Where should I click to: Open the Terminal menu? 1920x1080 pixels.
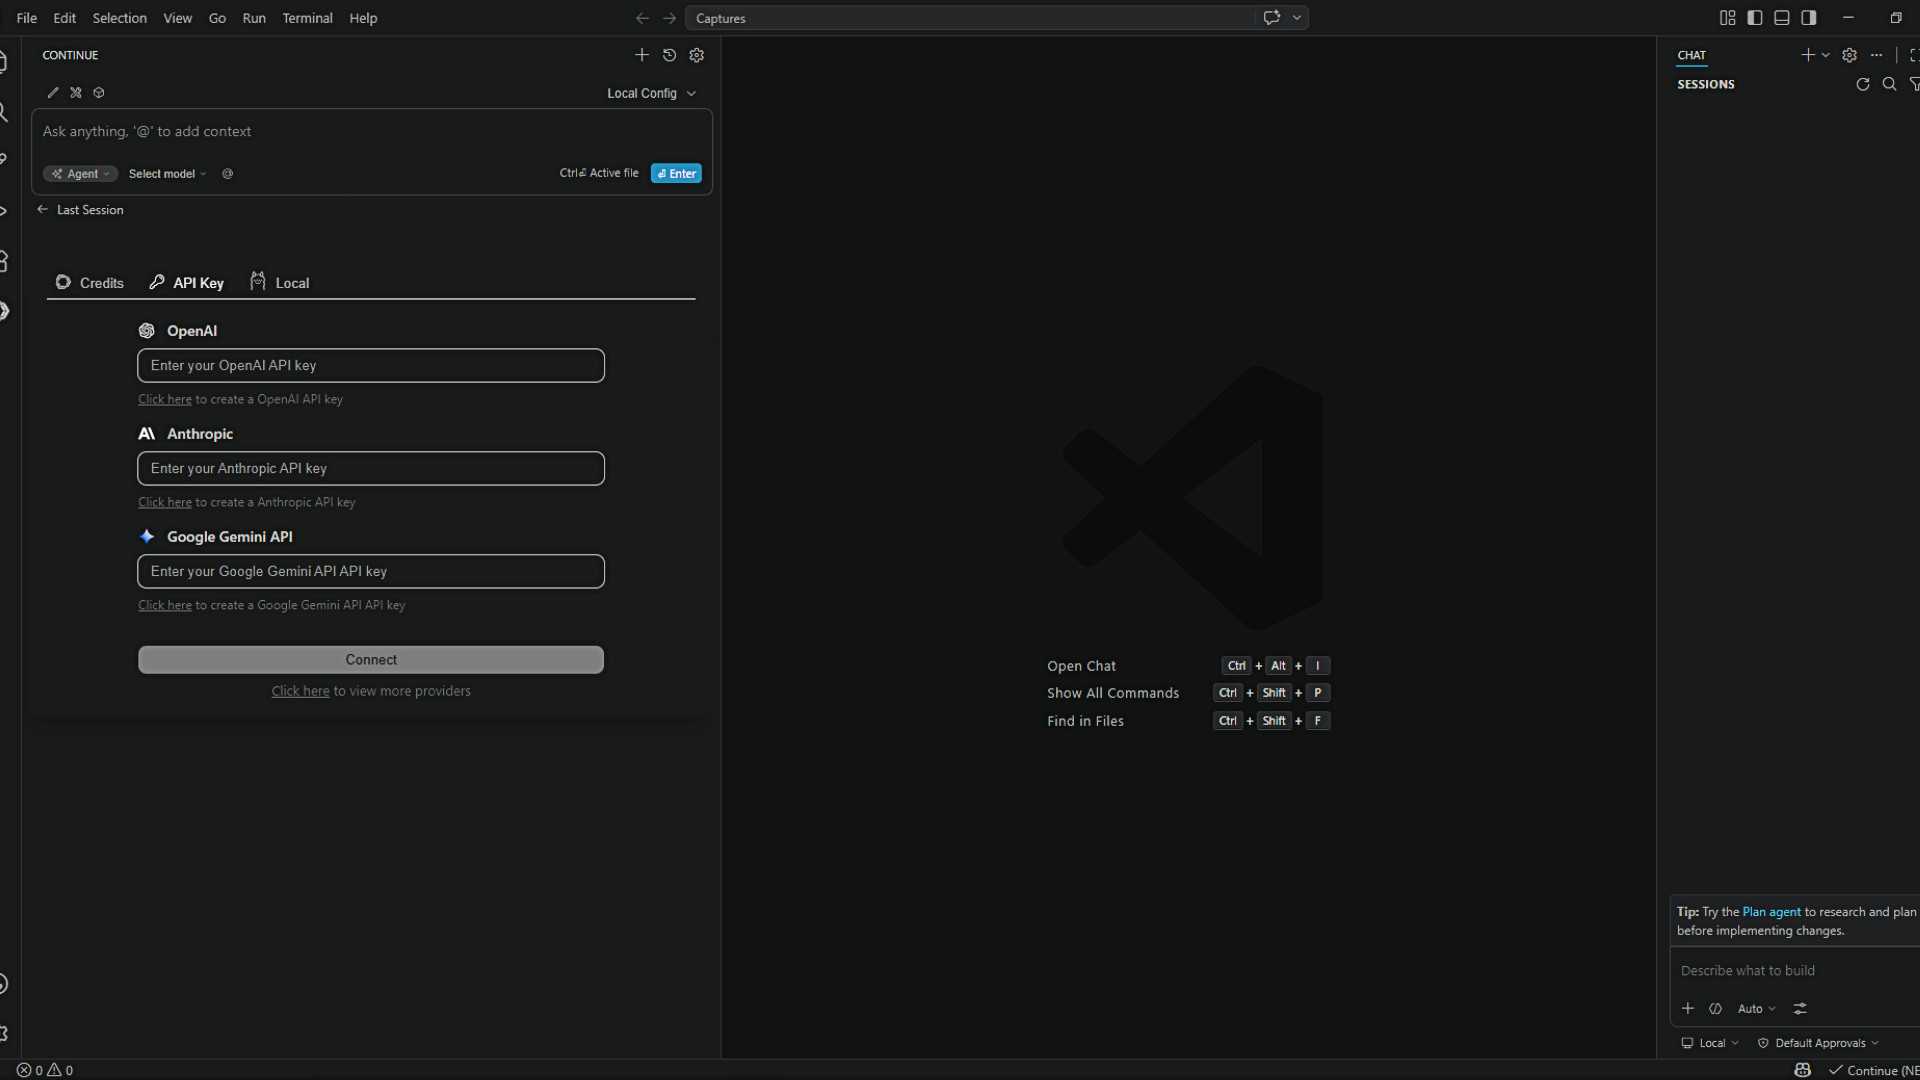pyautogui.click(x=307, y=18)
